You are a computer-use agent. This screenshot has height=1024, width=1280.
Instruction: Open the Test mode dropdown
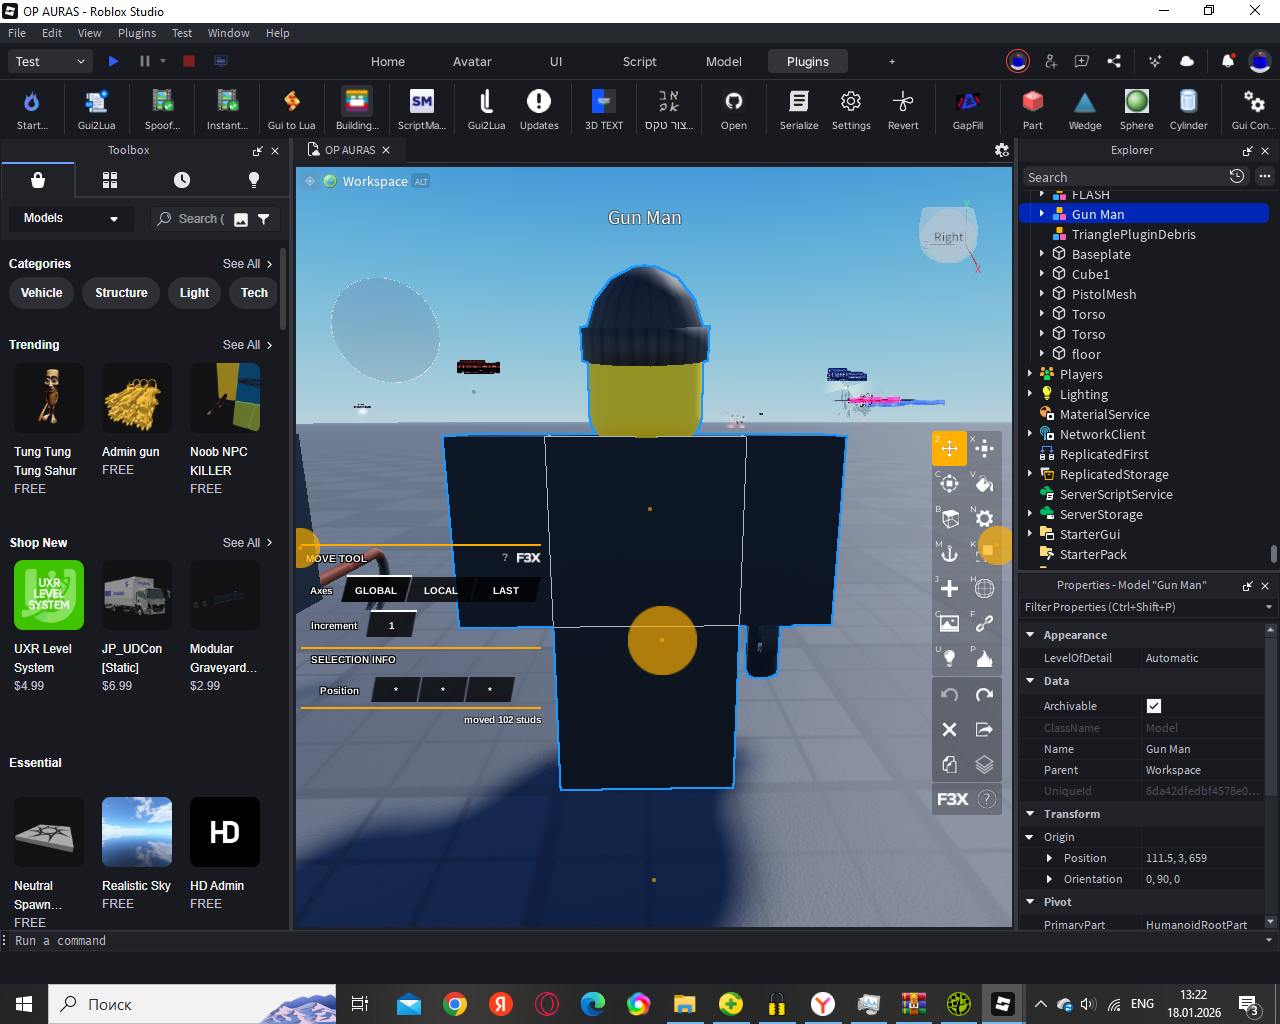(x=51, y=61)
